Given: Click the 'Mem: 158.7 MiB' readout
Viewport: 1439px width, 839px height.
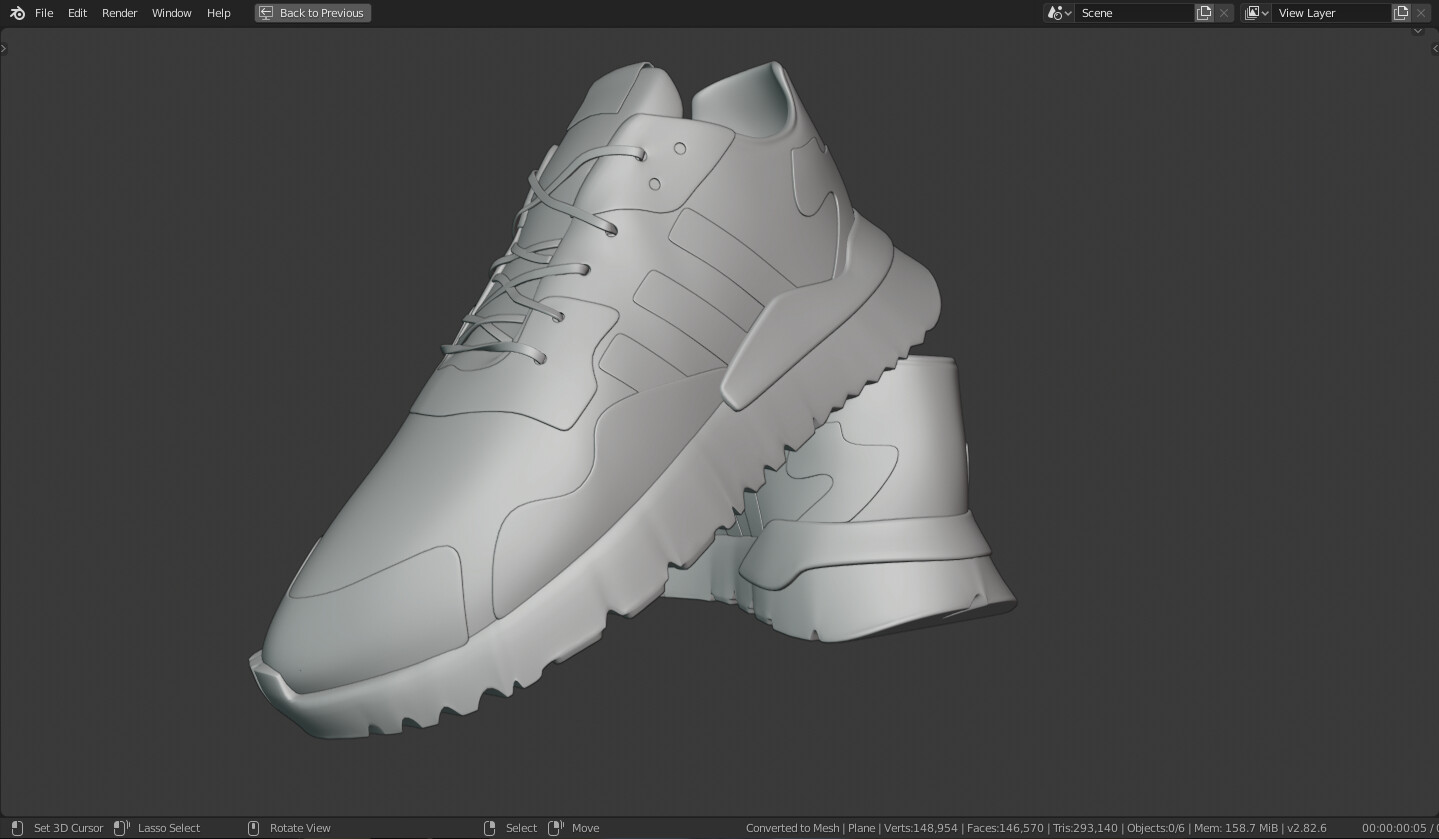Looking at the screenshot, I should point(1235,828).
